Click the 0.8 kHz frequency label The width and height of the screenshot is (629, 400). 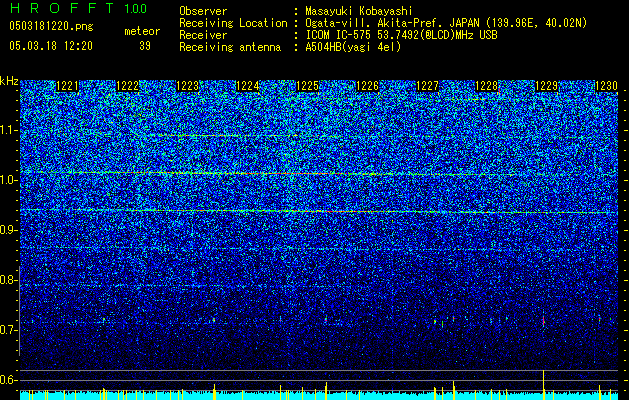(8, 280)
